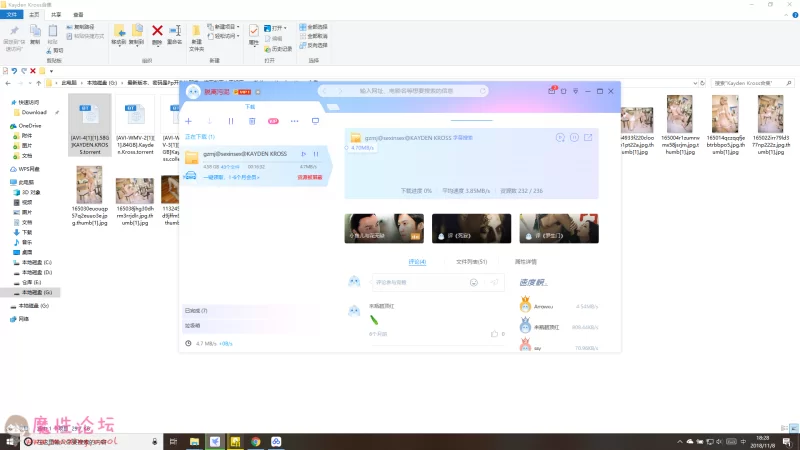This screenshot has height=450, width=800.
Task: Open the second video thumbnail 评《死寂》
Action: pyautogui.click(x=471, y=228)
